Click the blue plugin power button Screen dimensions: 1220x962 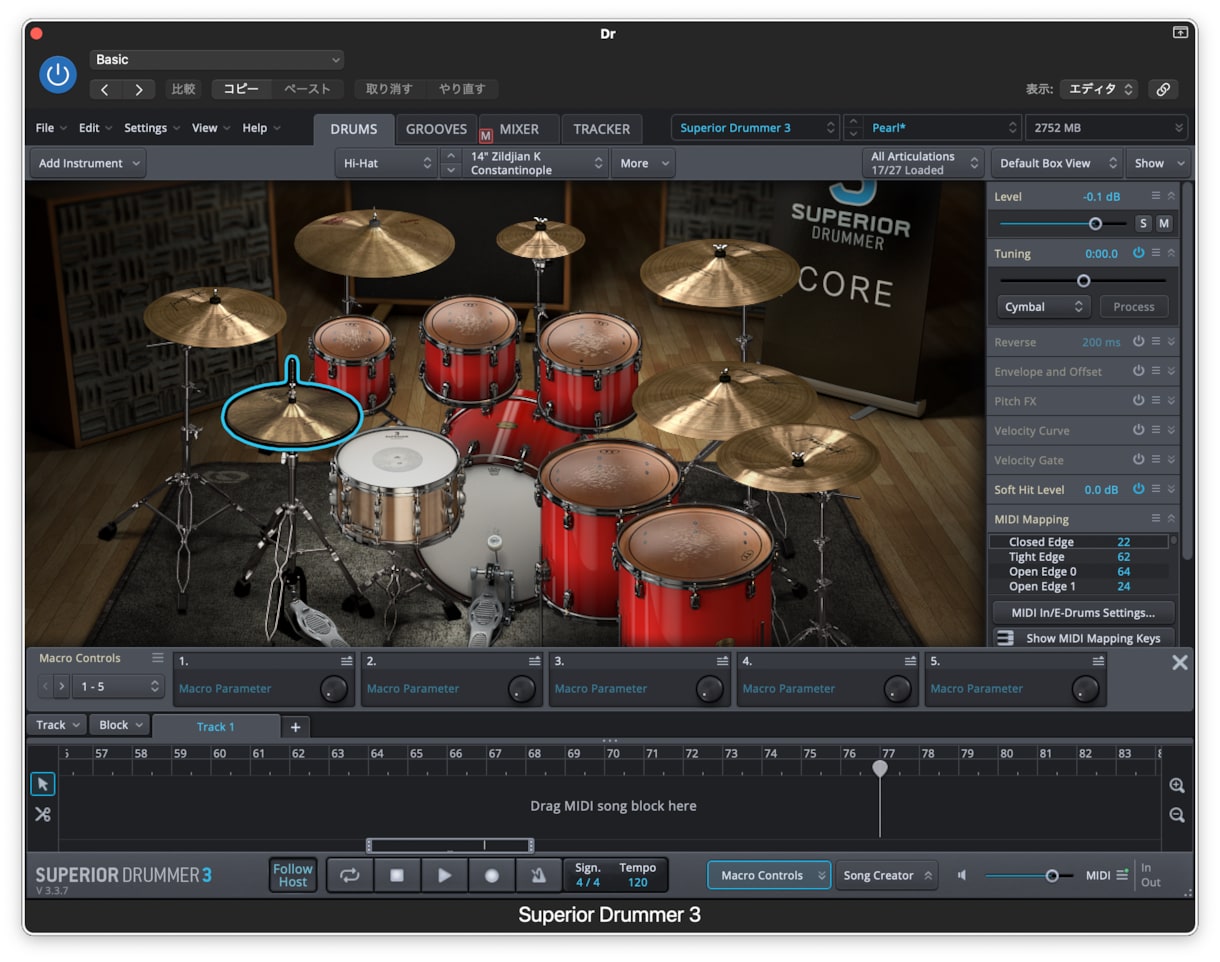coord(58,75)
